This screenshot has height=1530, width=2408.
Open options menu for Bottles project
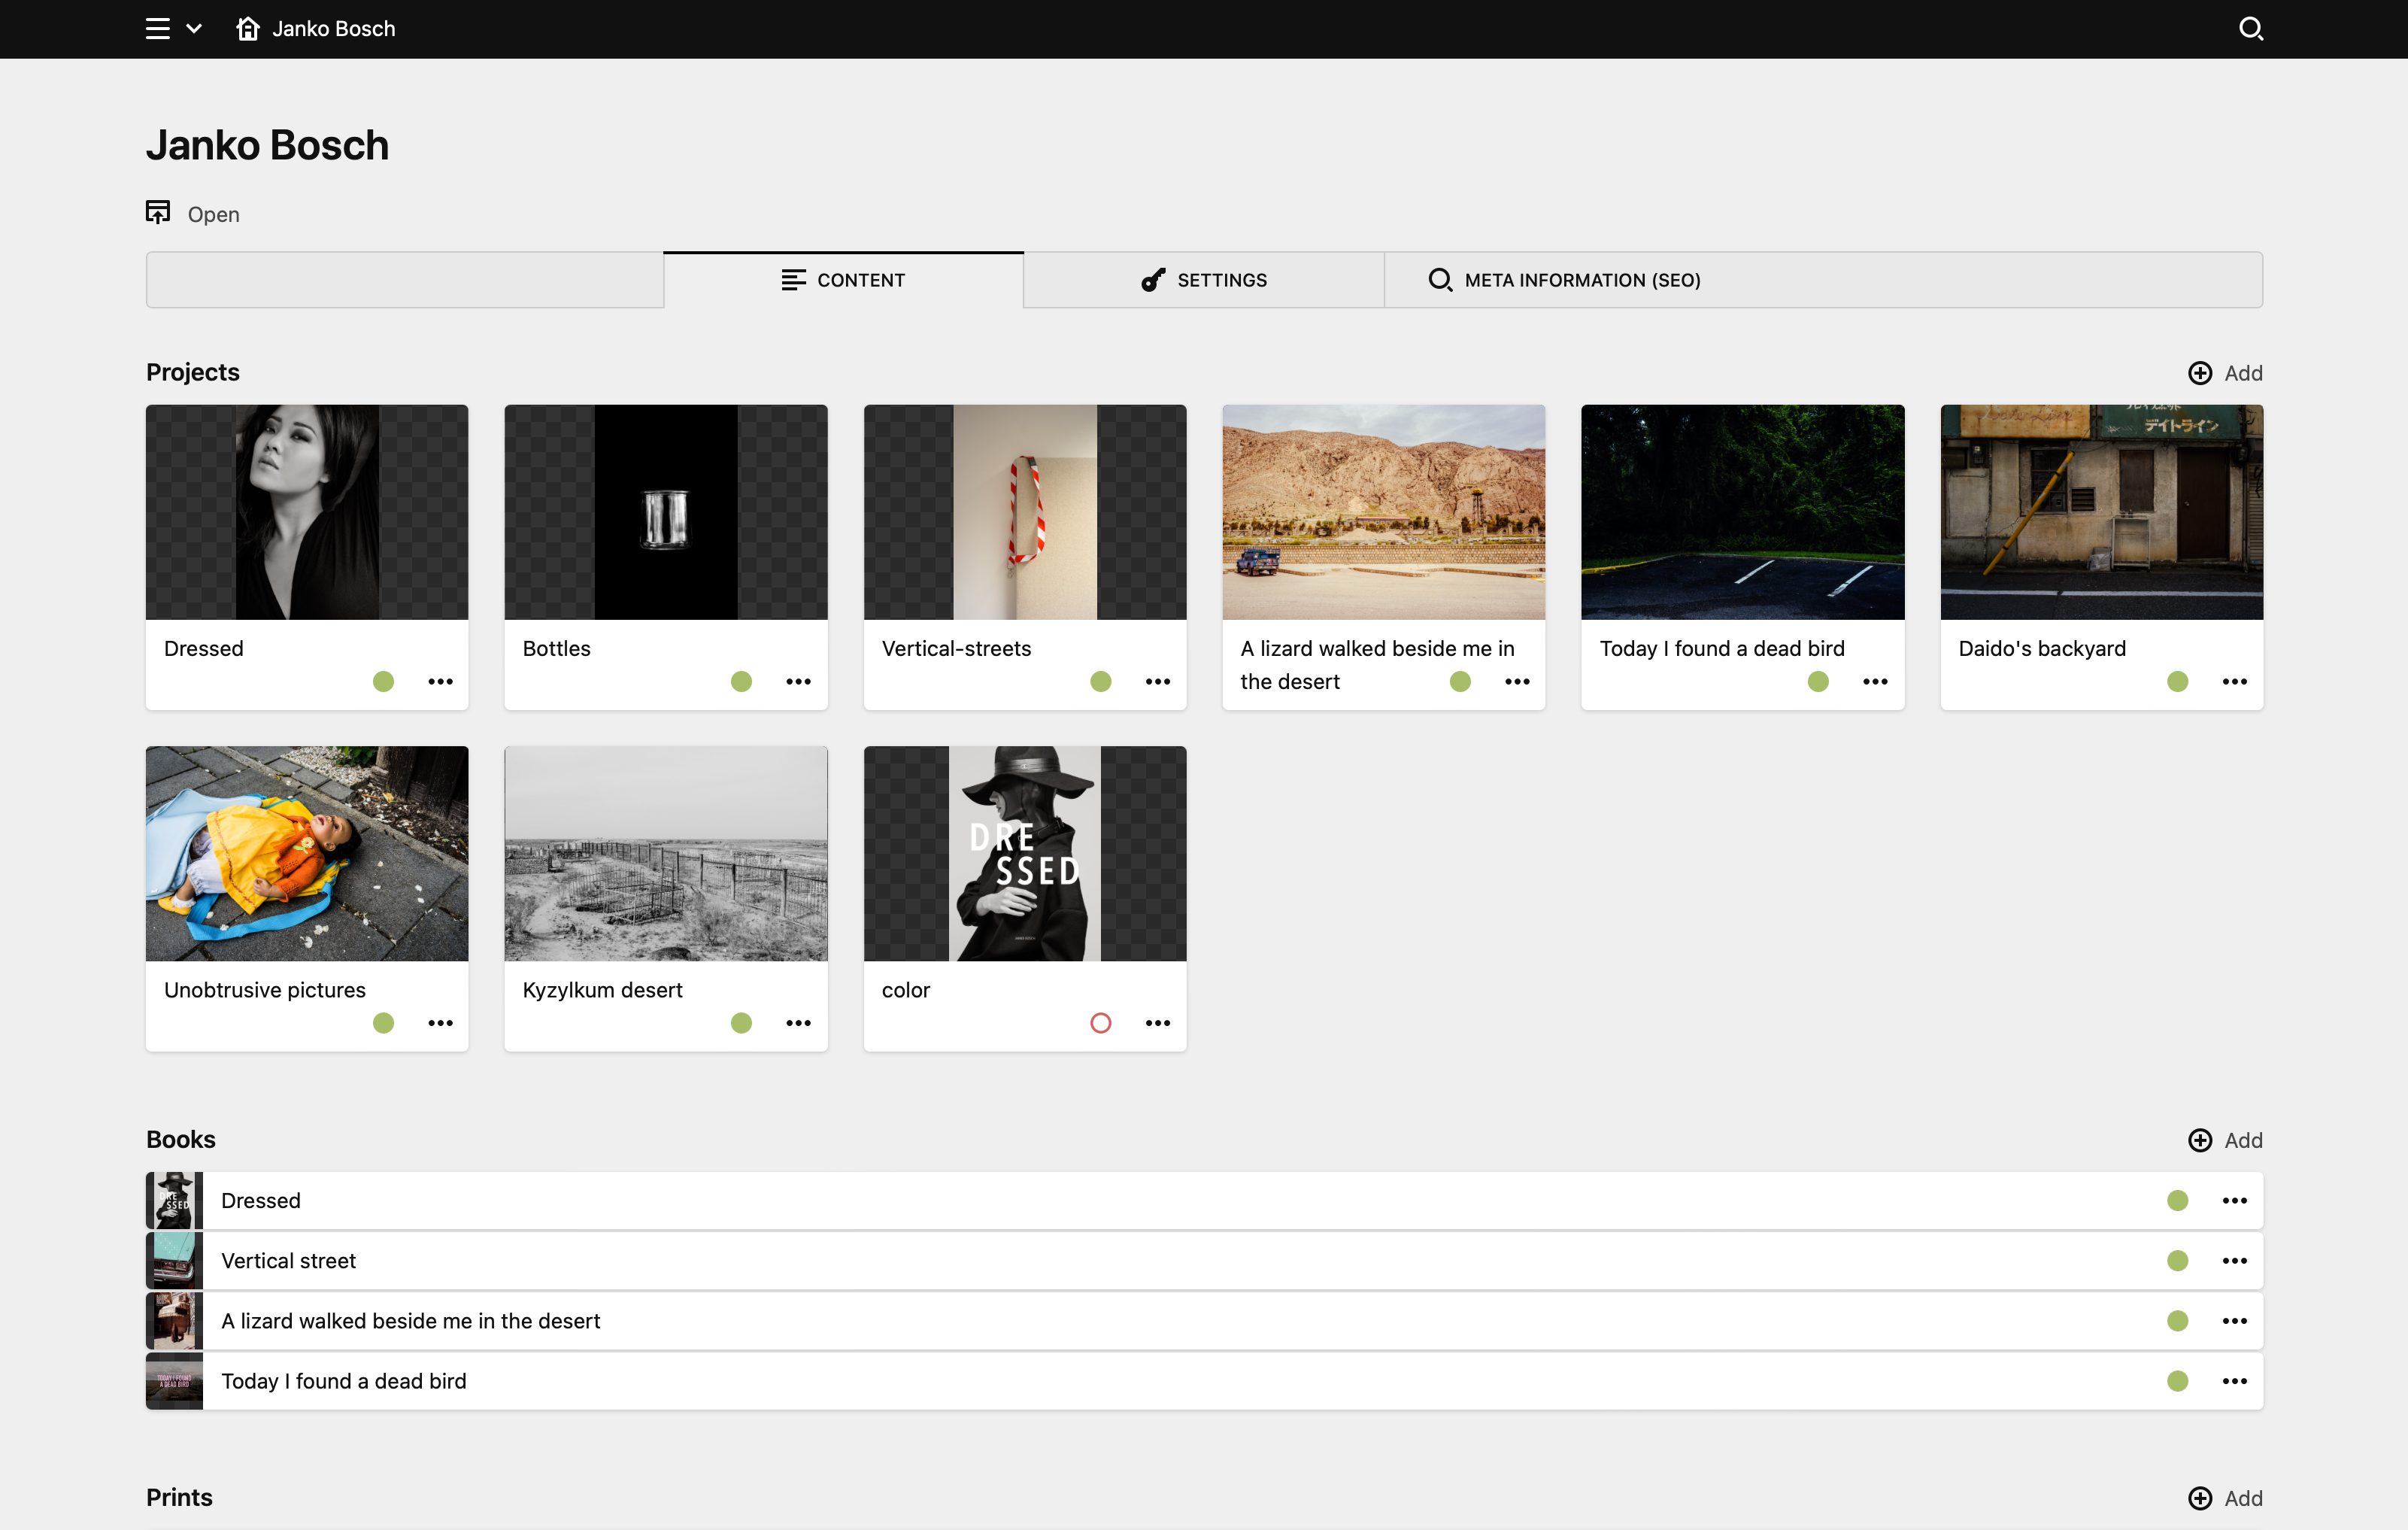tap(798, 682)
